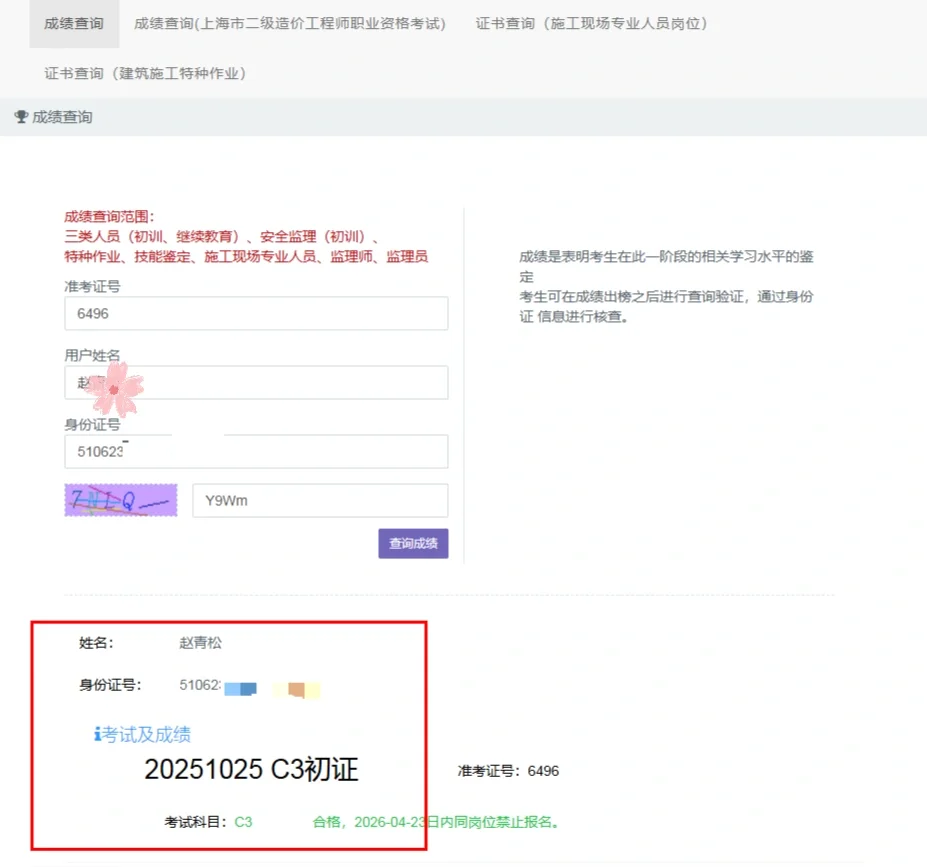Click the 身份证号 ID number field

[x=256, y=451]
